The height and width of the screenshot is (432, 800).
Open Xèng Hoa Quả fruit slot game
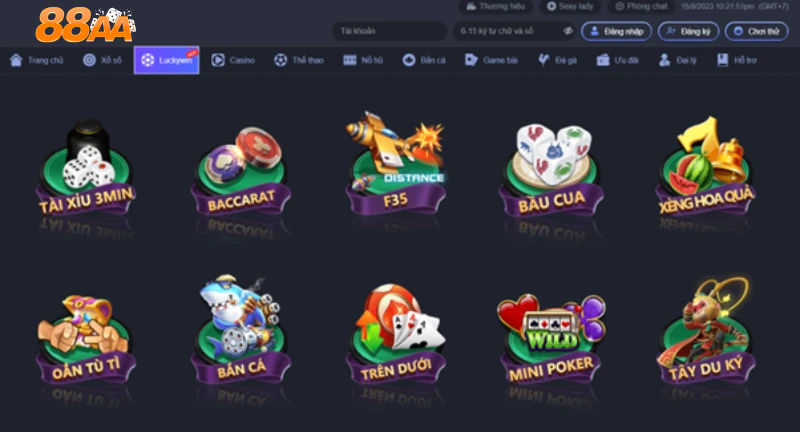(x=706, y=166)
